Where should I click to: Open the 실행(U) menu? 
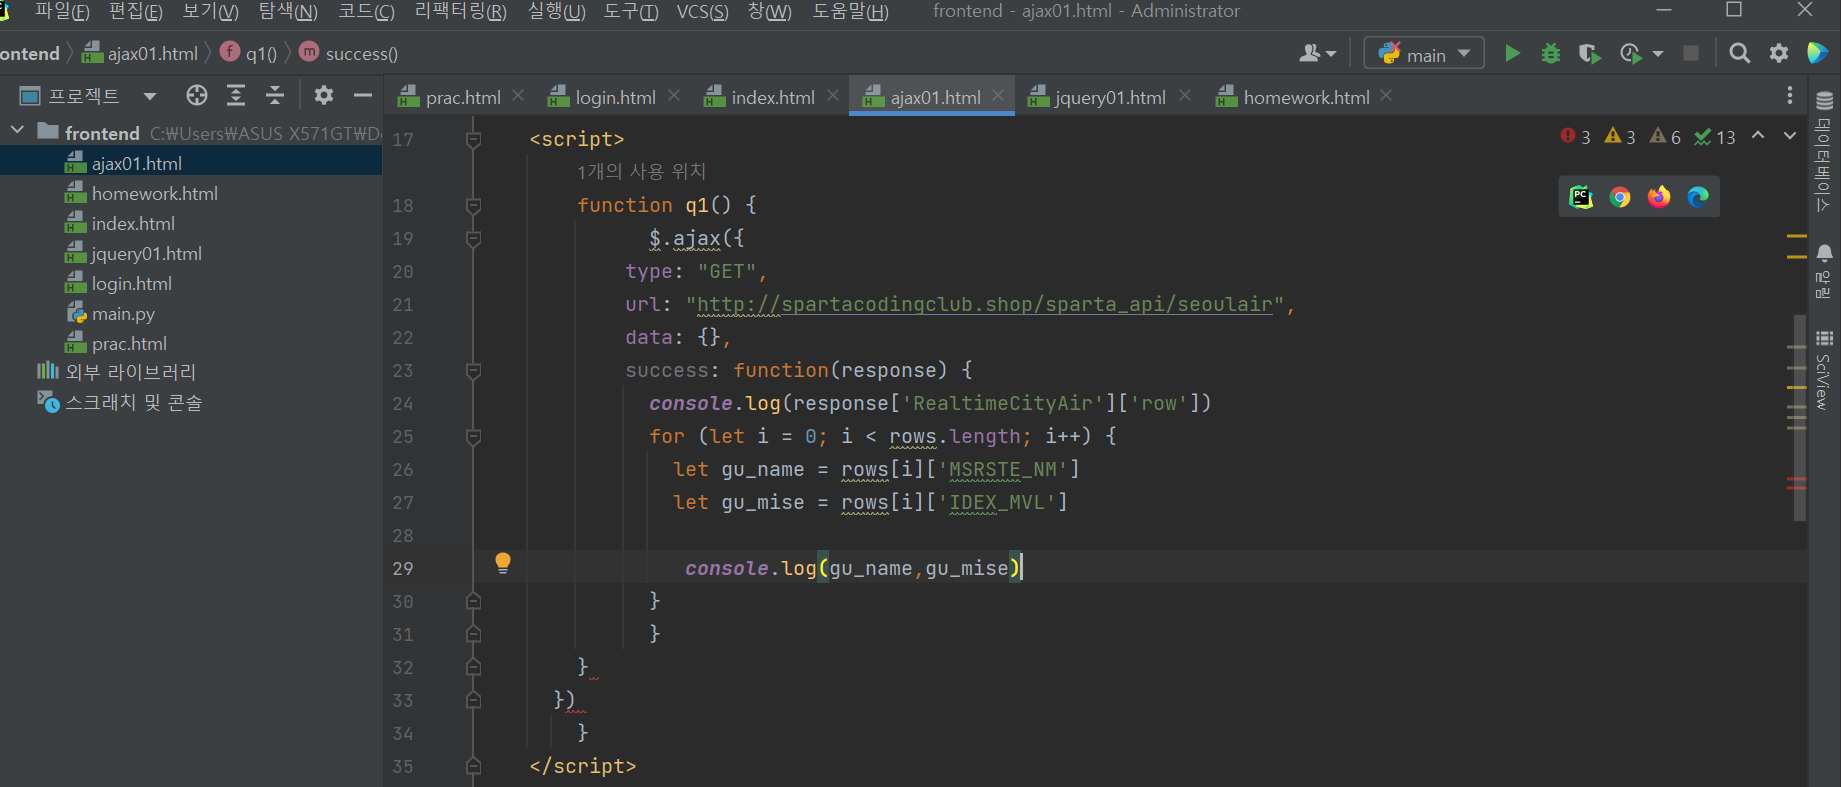[x=557, y=11]
